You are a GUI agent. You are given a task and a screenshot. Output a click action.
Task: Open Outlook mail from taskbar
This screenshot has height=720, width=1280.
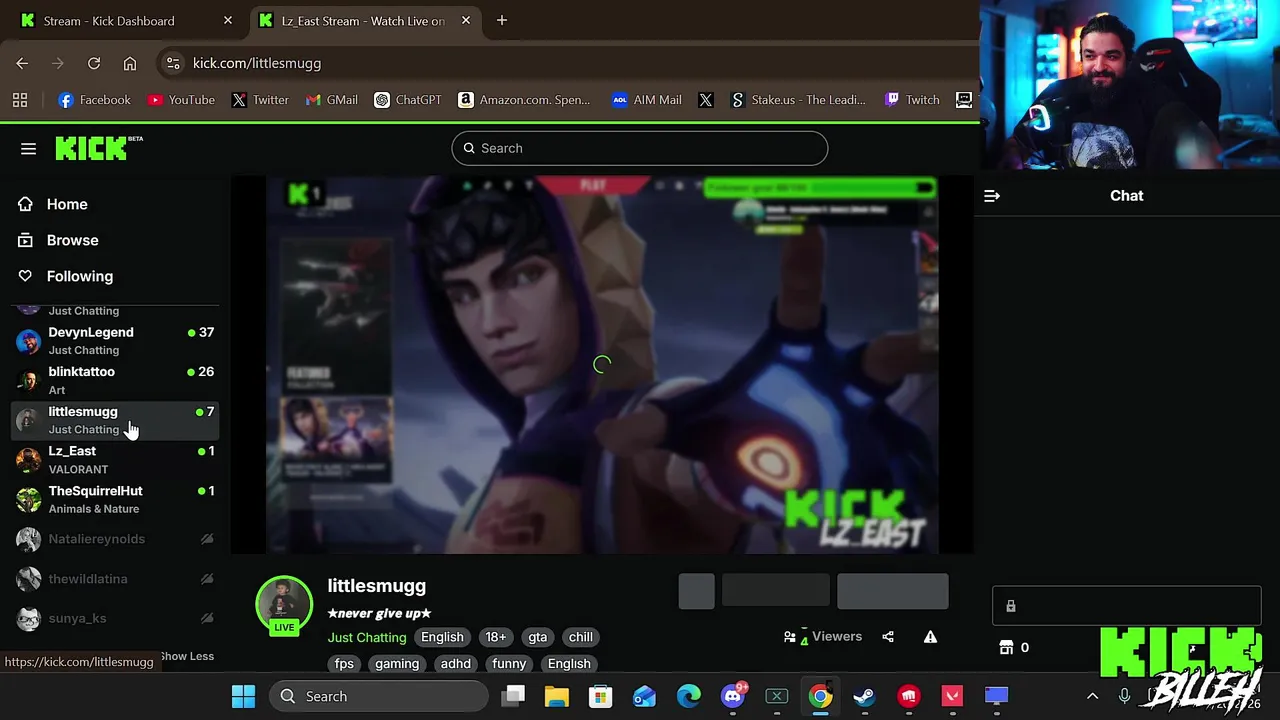645,696
